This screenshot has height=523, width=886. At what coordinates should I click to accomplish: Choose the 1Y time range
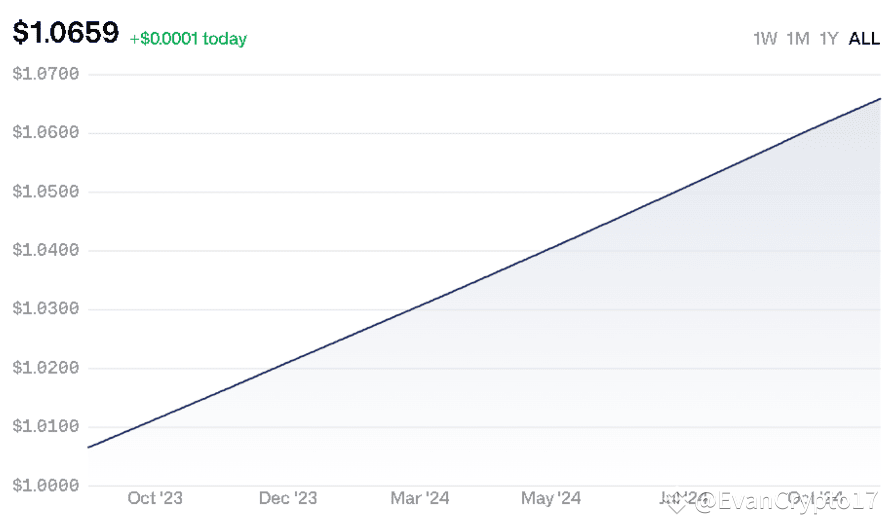point(828,39)
